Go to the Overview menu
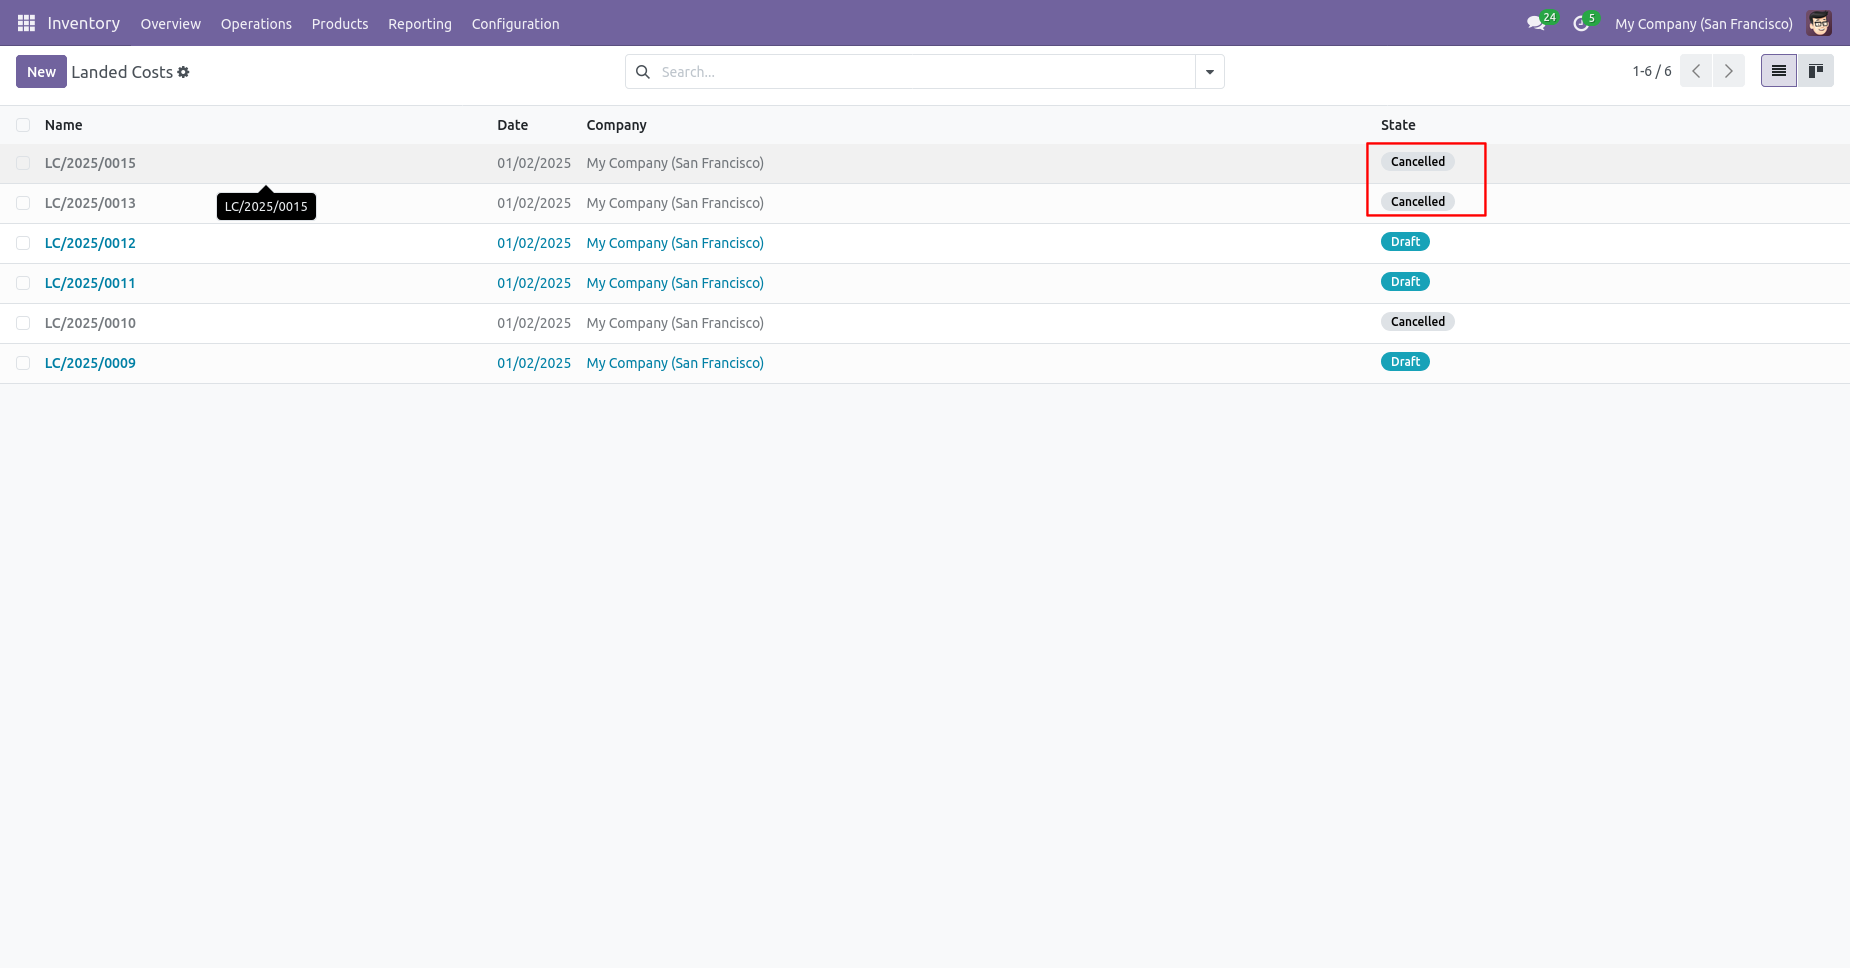The width and height of the screenshot is (1850, 968). [x=170, y=24]
